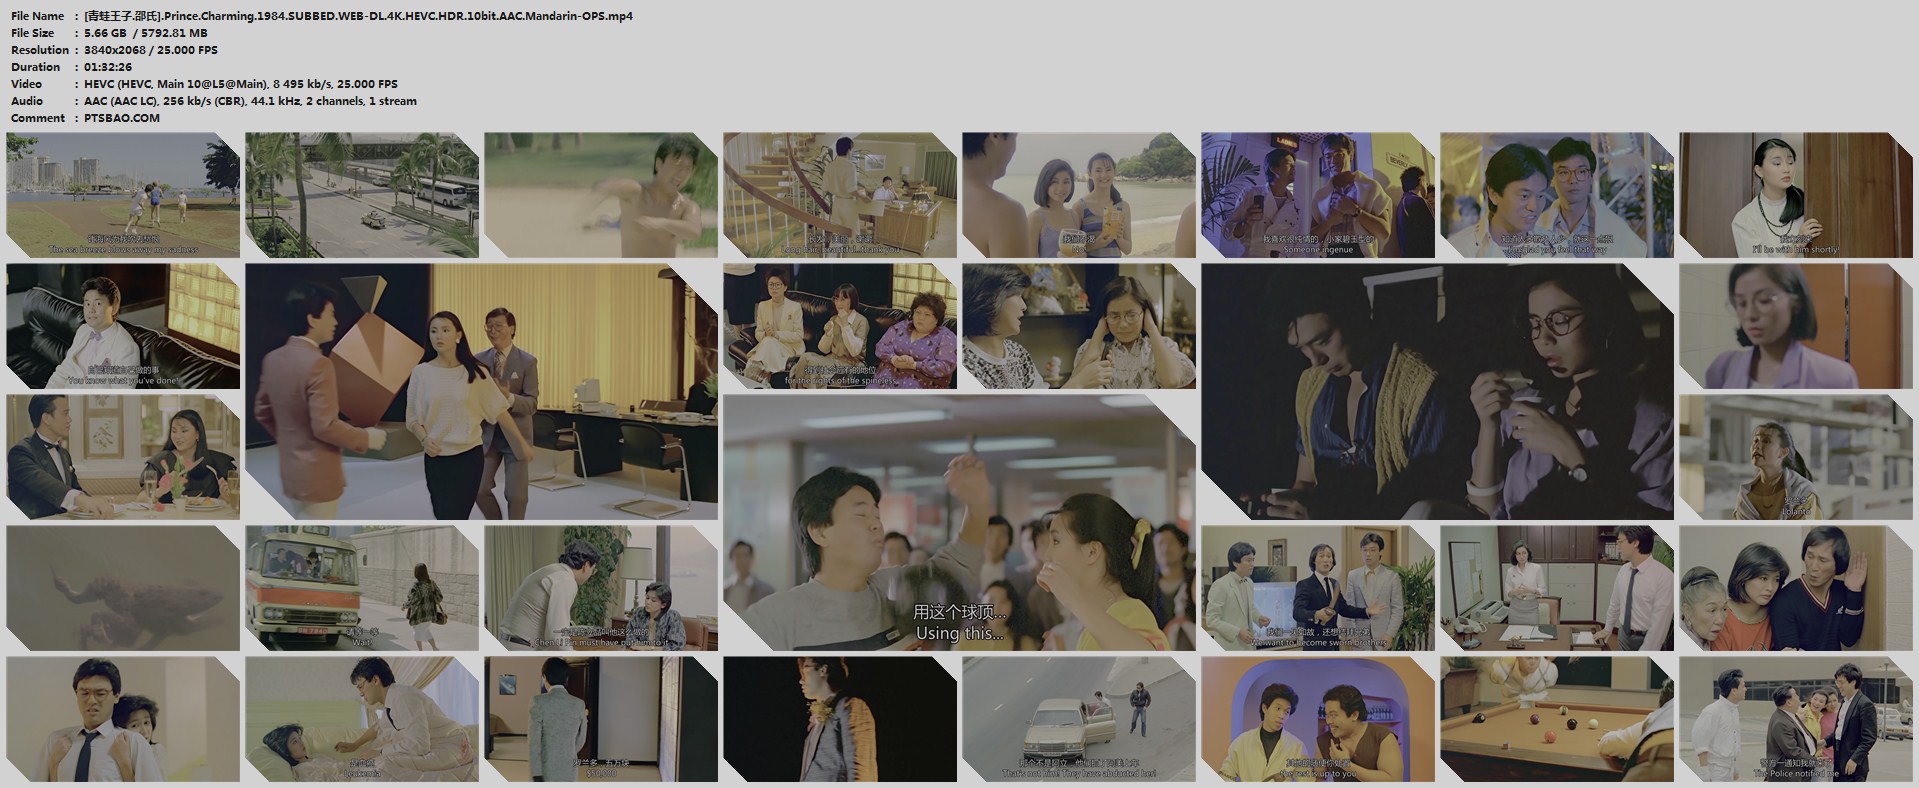Open the two women on beach thumbnail
Image resolution: width=1919 pixels, height=788 pixels.
(1079, 195)
